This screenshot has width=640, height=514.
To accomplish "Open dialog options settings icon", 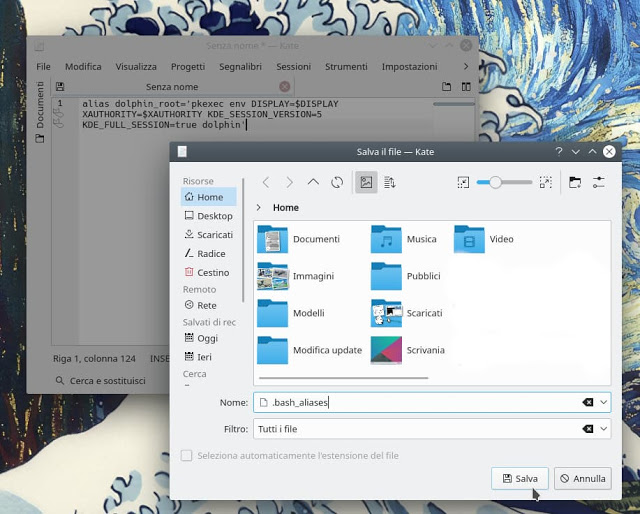I will (598, 182).
